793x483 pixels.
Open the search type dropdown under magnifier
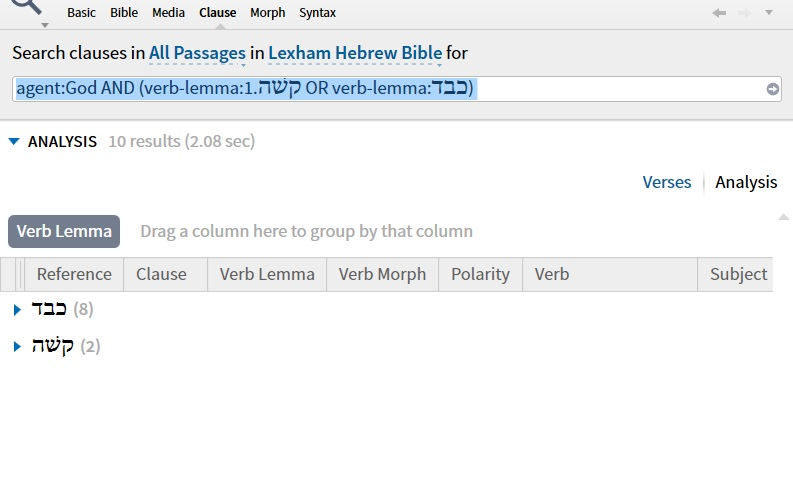(x=45, y=23)
